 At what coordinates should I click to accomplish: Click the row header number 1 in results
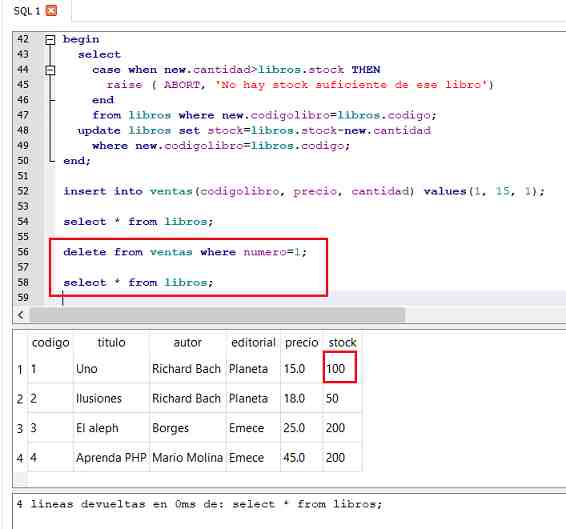(x=20, y=369)
